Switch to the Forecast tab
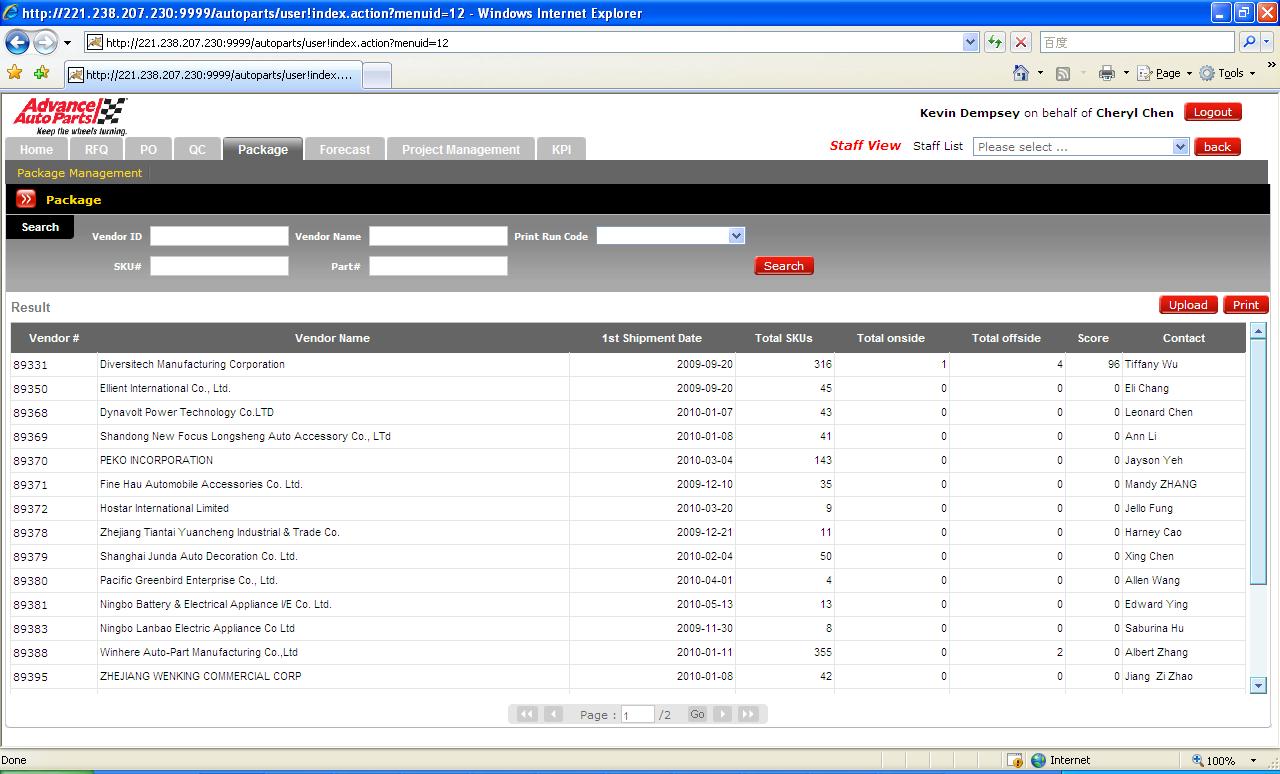Image resolution: width=1280 pixels, height=774 pixels. 344,149
